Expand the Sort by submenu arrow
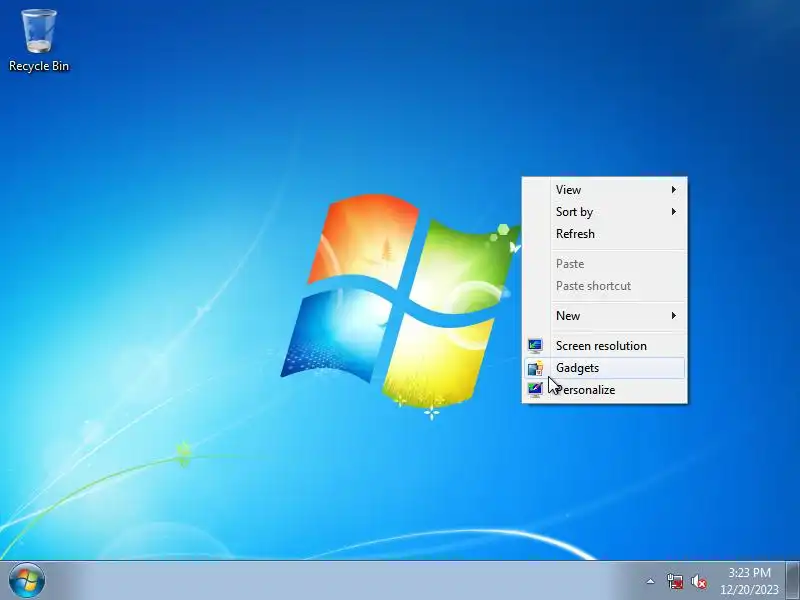This screenshot has width=800, height=600. [x=673, y=212]
